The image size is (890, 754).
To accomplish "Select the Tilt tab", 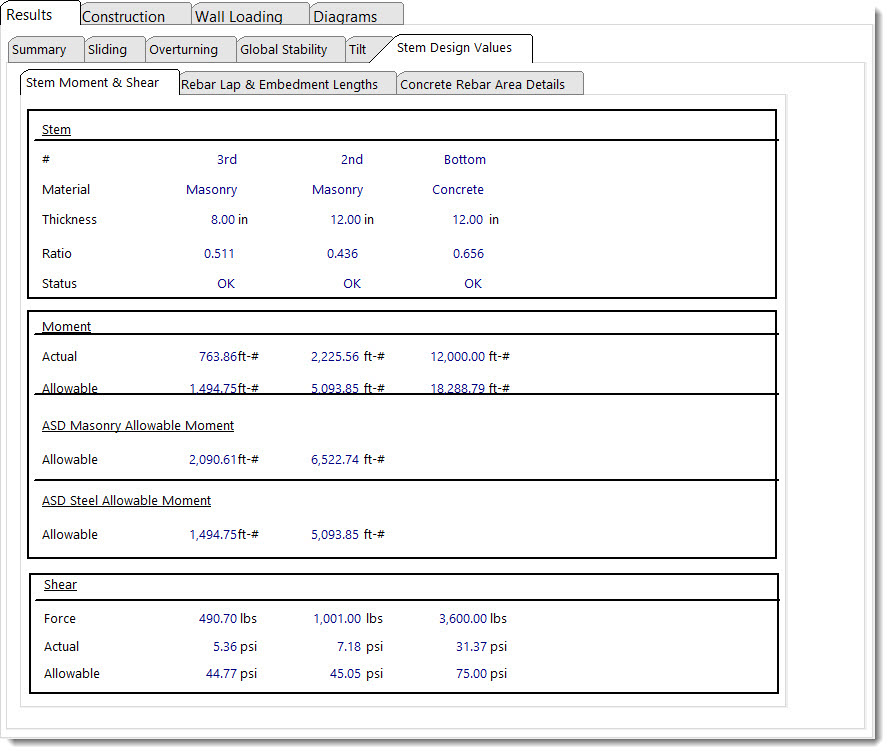I will pyautogui.click(x=357, y=50).
